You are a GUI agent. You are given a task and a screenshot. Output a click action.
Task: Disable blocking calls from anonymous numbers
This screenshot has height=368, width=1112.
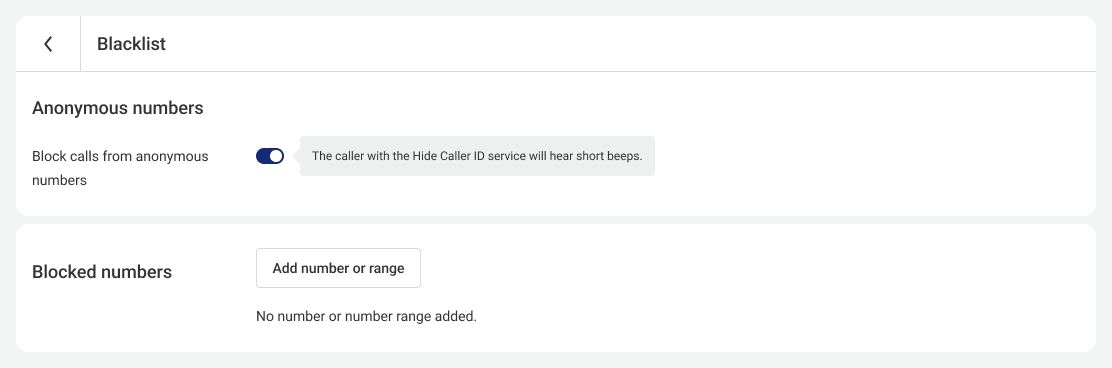(x=270, y=156)
